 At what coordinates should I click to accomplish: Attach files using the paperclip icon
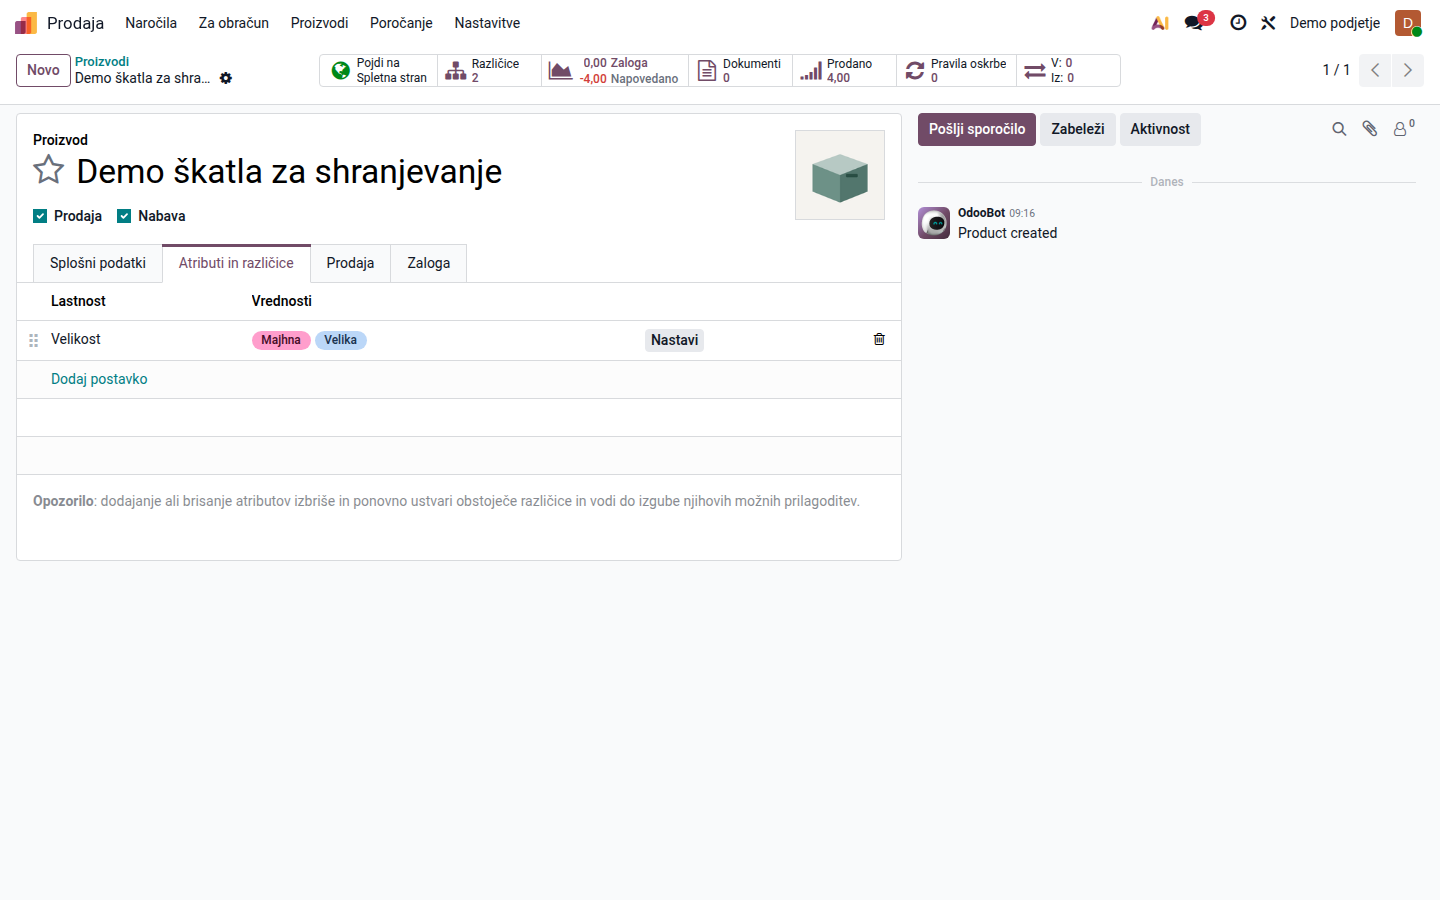(1370, 129)
